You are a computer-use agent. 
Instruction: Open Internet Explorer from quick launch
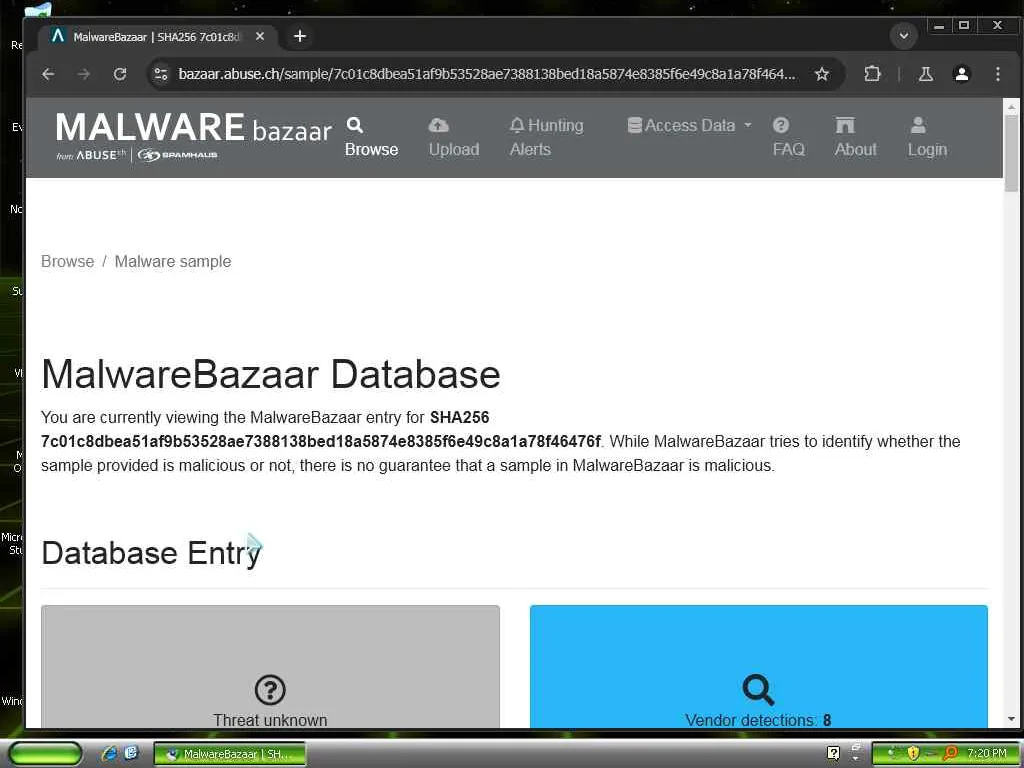109,753
